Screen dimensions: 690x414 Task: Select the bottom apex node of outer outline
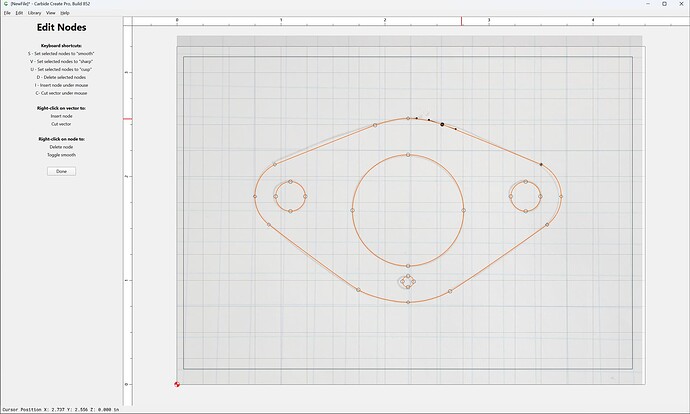[x=408, y=302]
